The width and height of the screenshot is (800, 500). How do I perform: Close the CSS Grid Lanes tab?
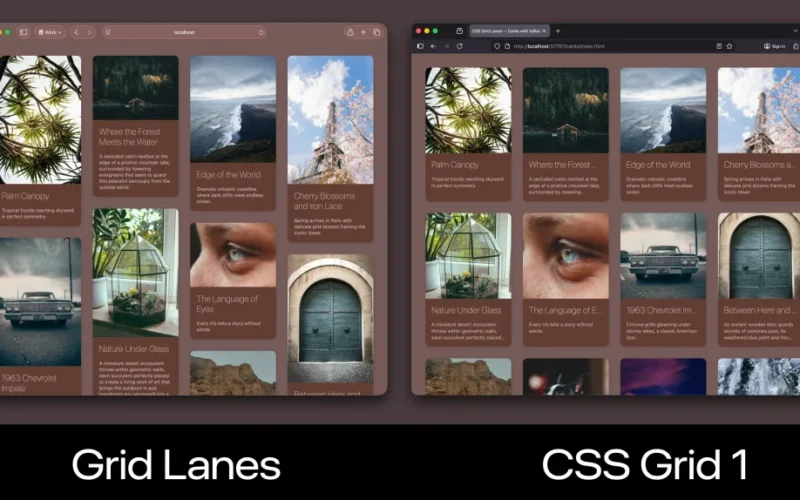(545, 31)
